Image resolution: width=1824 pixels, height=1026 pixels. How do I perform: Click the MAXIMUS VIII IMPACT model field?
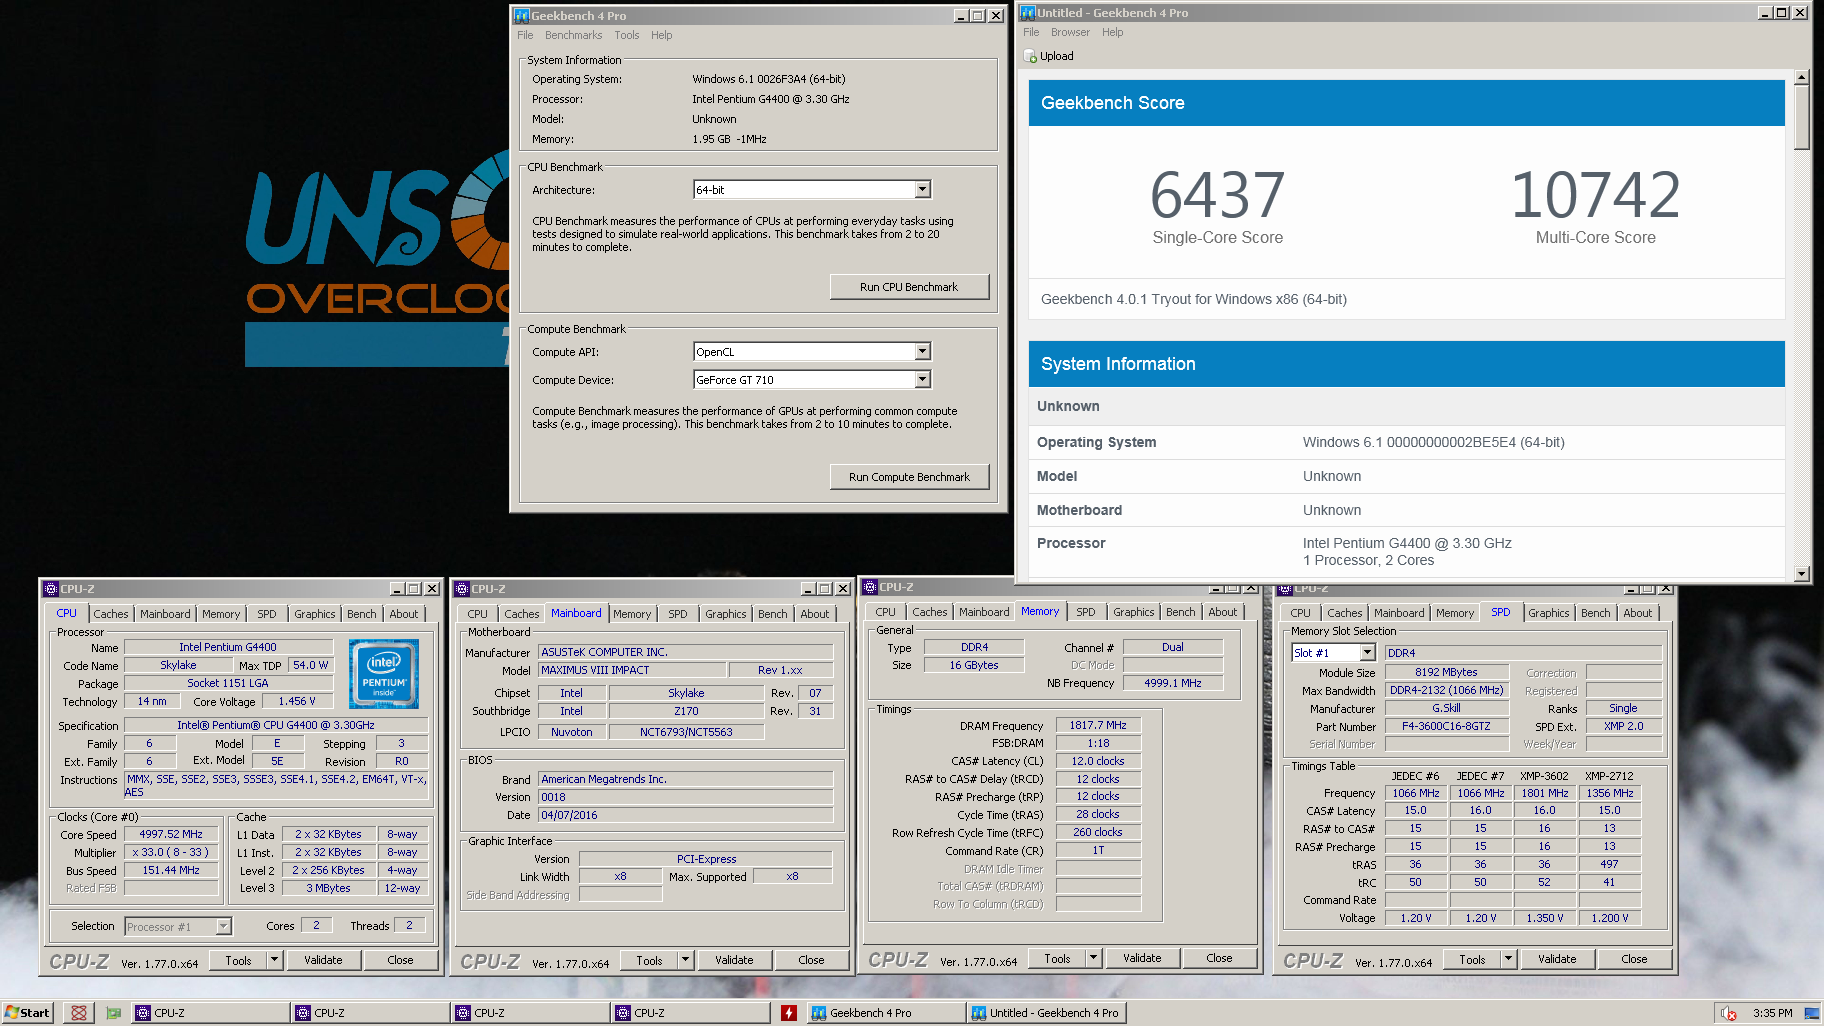click(633, 670)
